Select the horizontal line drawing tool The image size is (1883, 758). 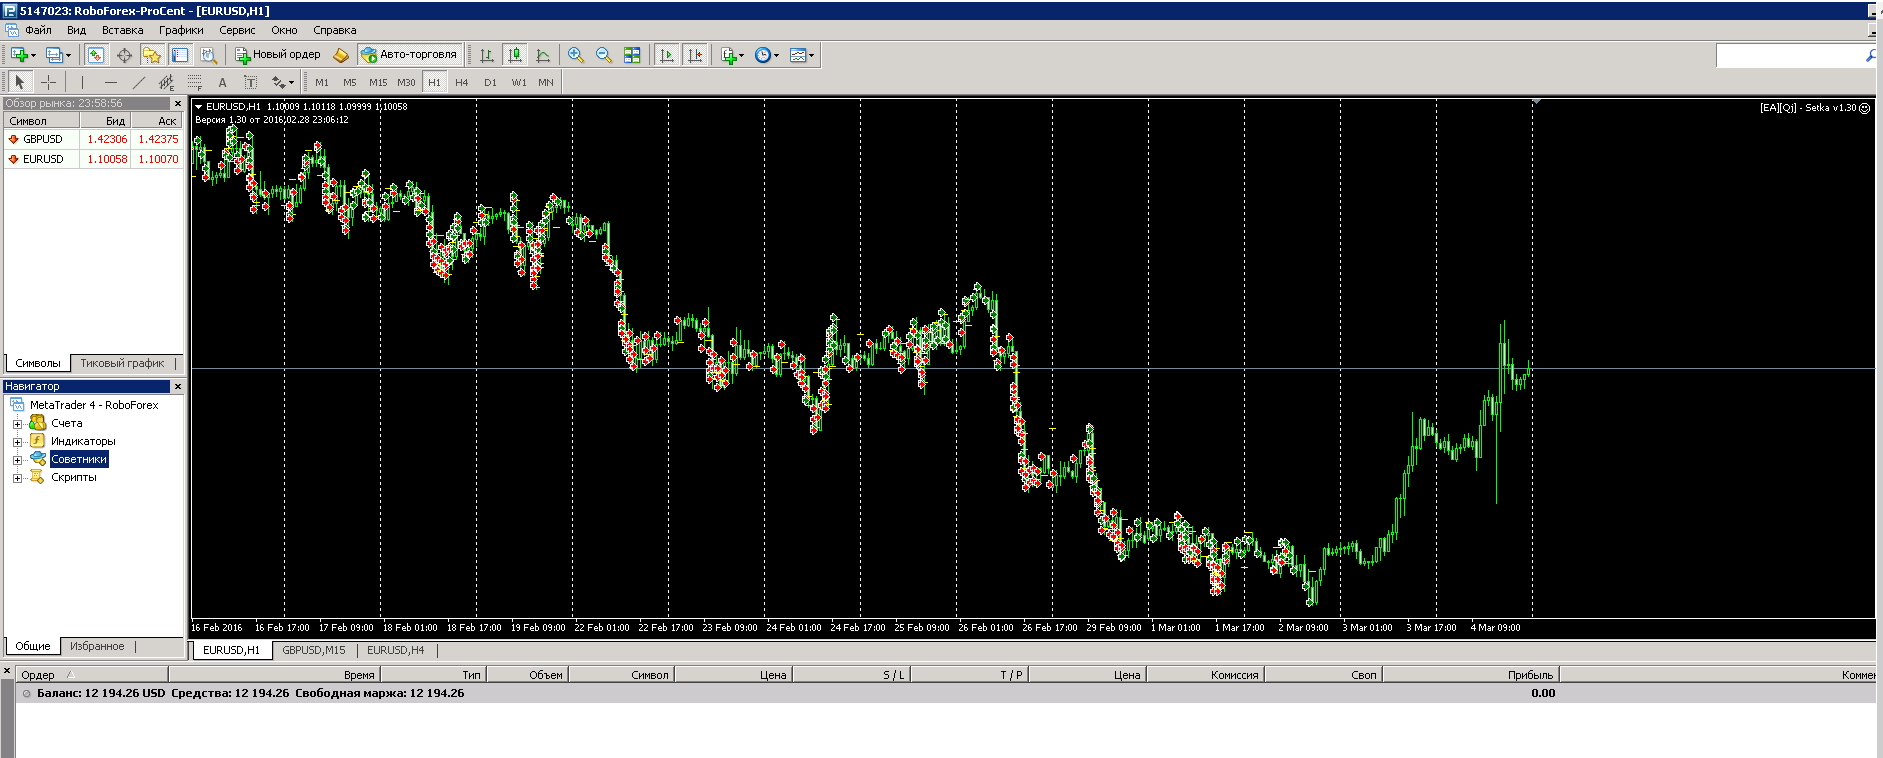point(110,82)
